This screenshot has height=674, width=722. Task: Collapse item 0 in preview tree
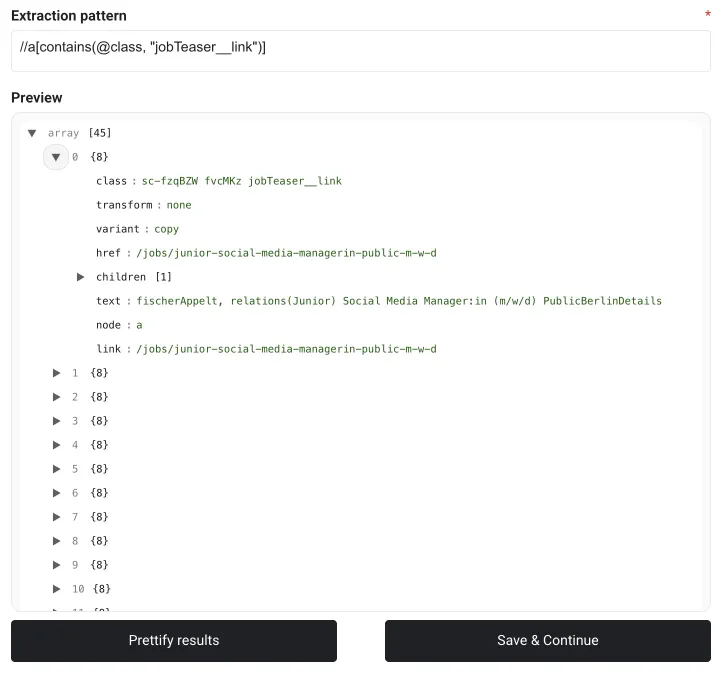(x=56, y=157)
